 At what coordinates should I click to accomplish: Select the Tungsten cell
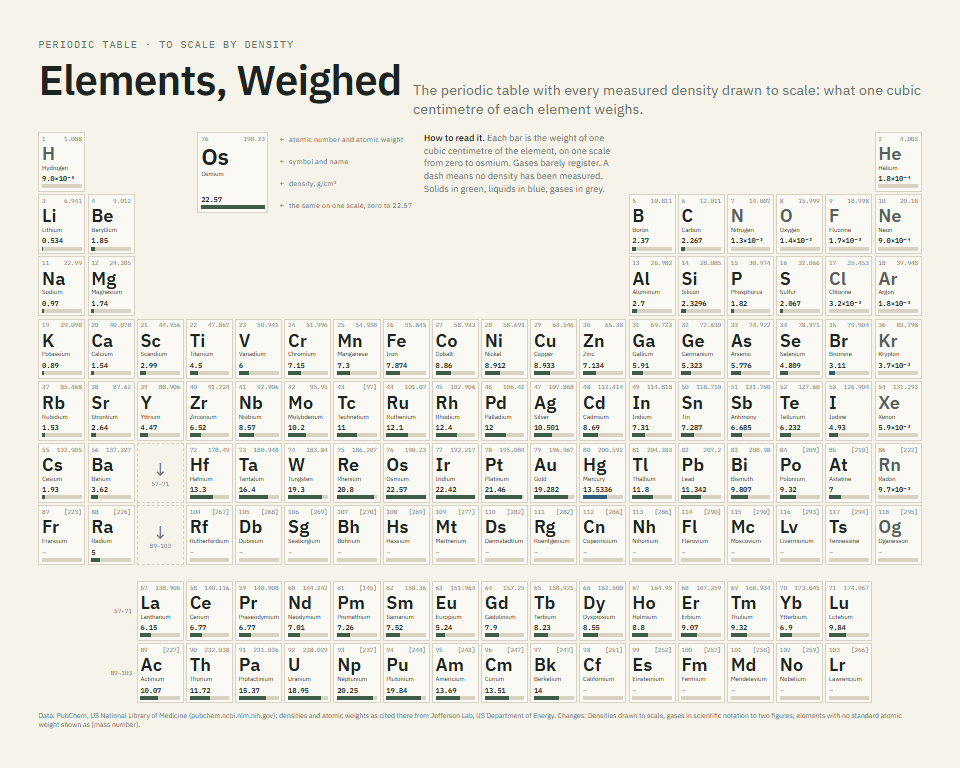pyautogui.click(x=308, y=473)
